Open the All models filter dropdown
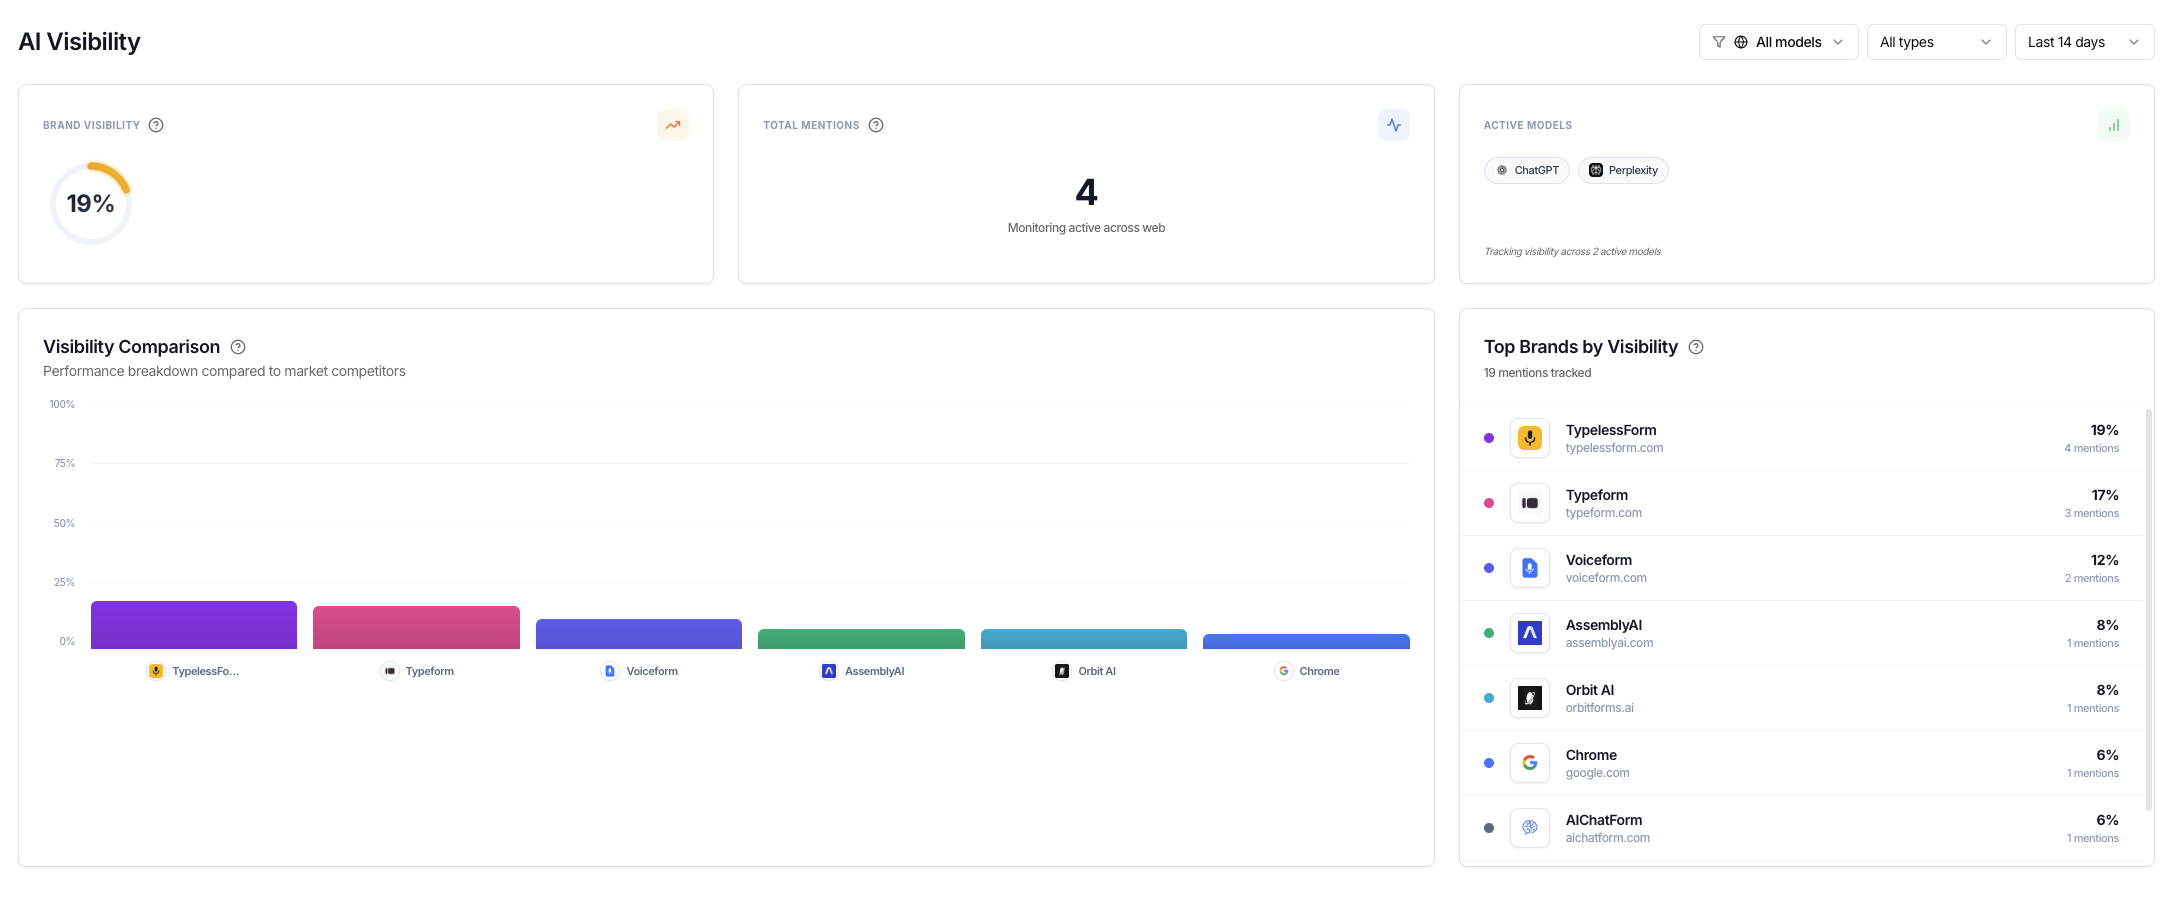 coord(1778,42)
